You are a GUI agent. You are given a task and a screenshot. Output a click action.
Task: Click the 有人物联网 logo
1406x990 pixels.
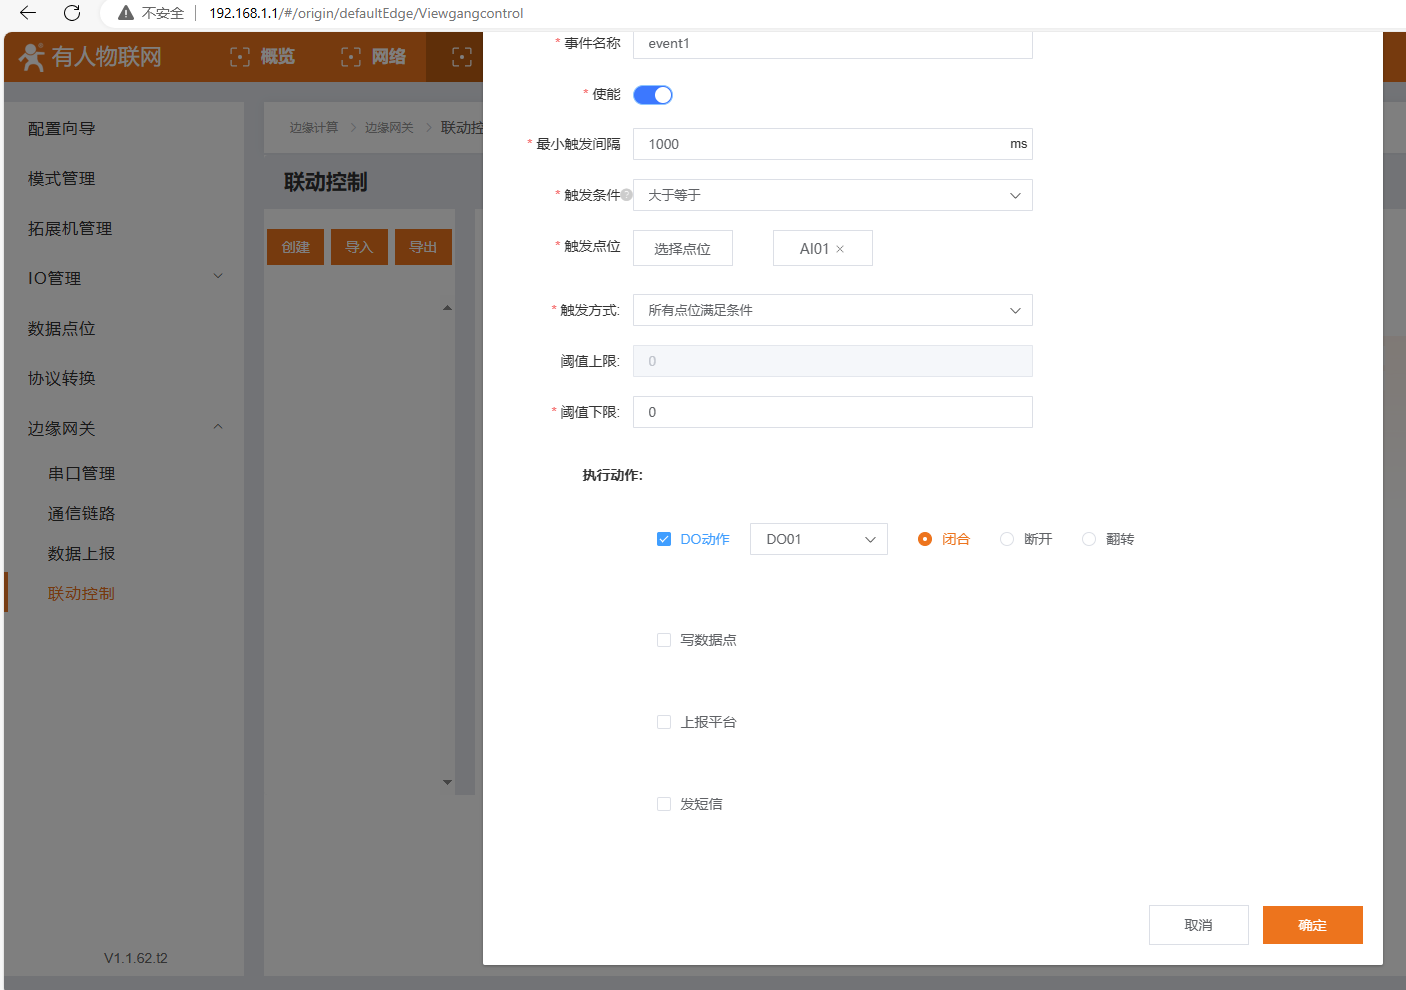tap(90, 57)
